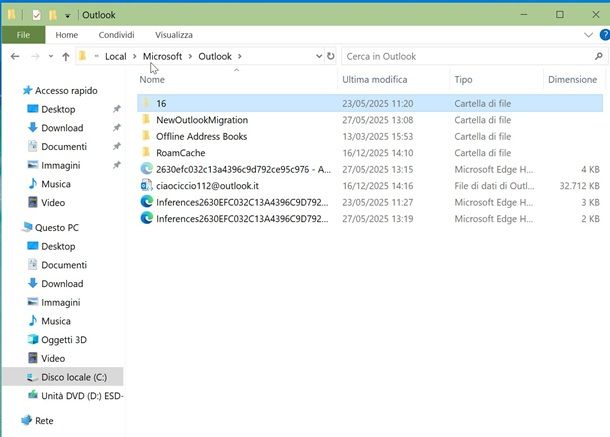Open Oggetti 3D folder
Image resolution: width=610 pixels, height=437 pixels.
[64, 340]
